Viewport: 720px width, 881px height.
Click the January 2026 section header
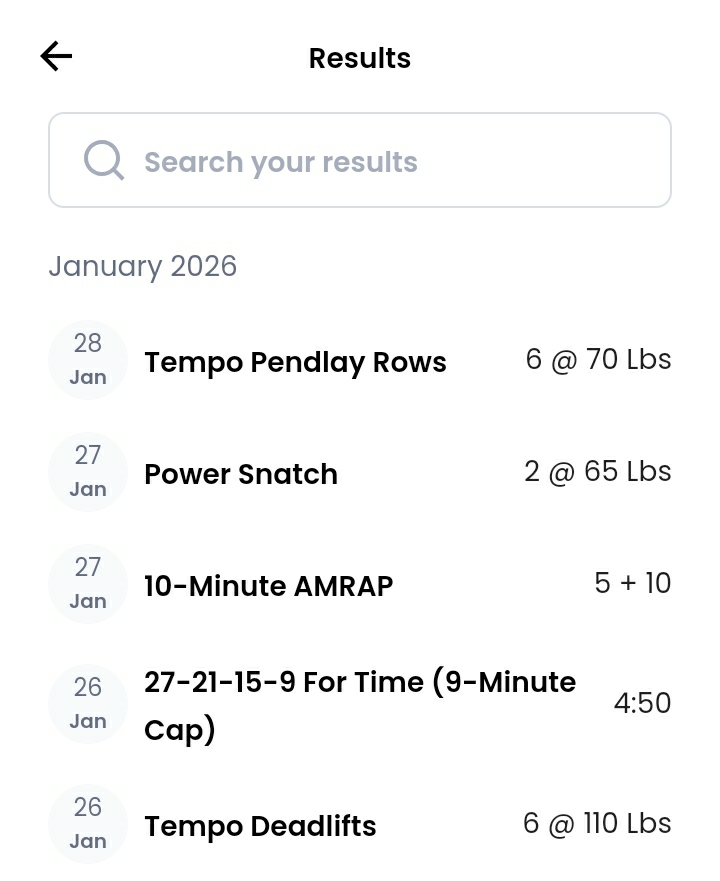(143, 266)
